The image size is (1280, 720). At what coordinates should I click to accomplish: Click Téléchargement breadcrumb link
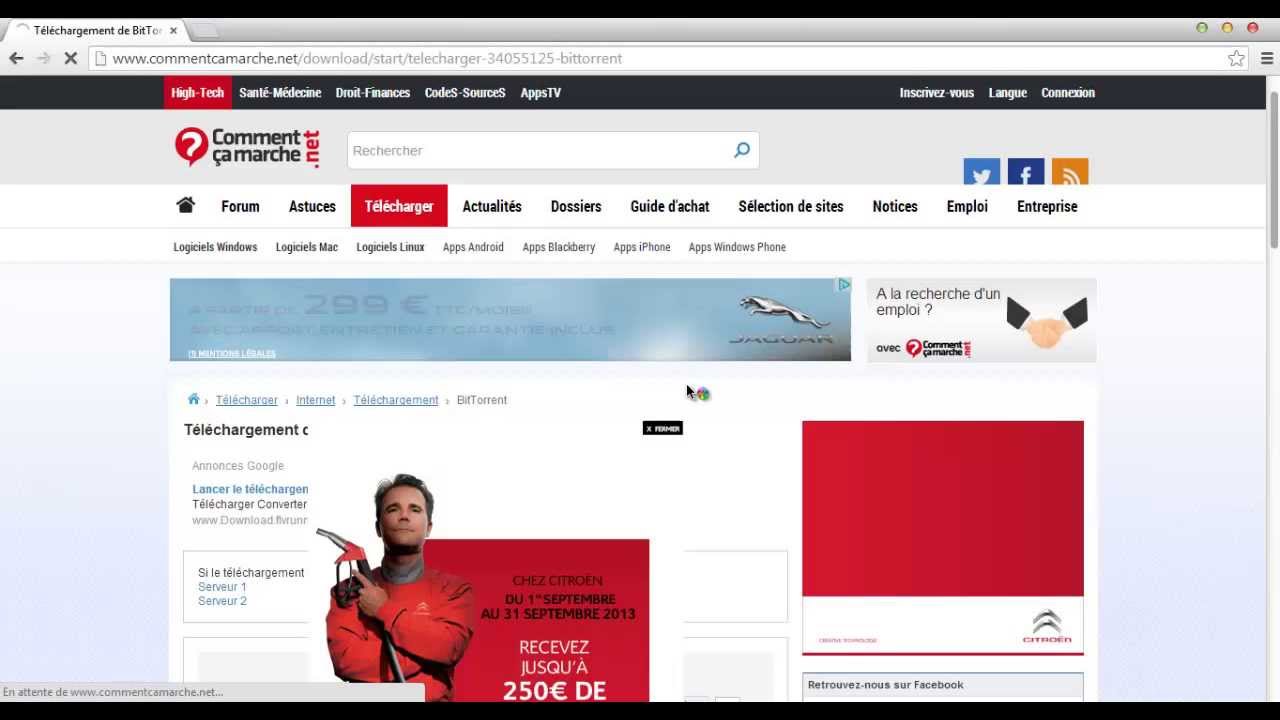pyautogui.click(x=395, y=400)
